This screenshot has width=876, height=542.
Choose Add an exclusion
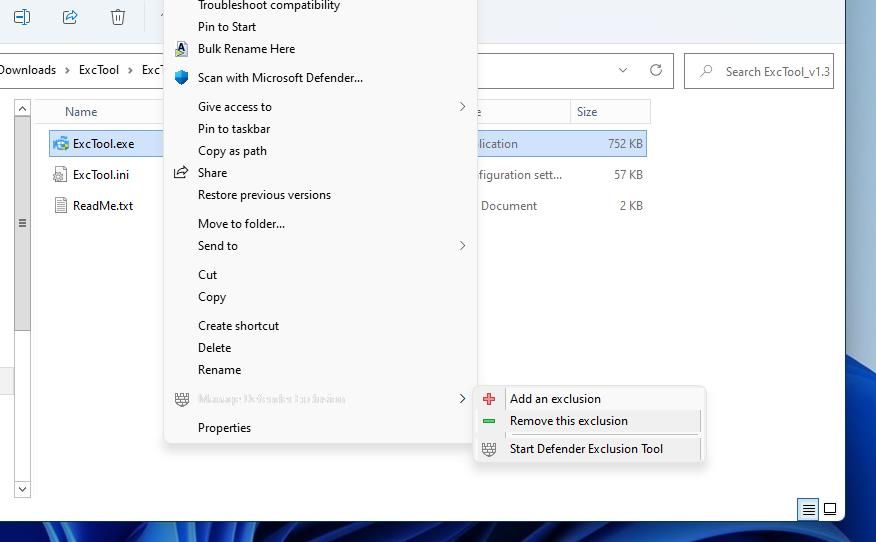[x=555, y=399]
